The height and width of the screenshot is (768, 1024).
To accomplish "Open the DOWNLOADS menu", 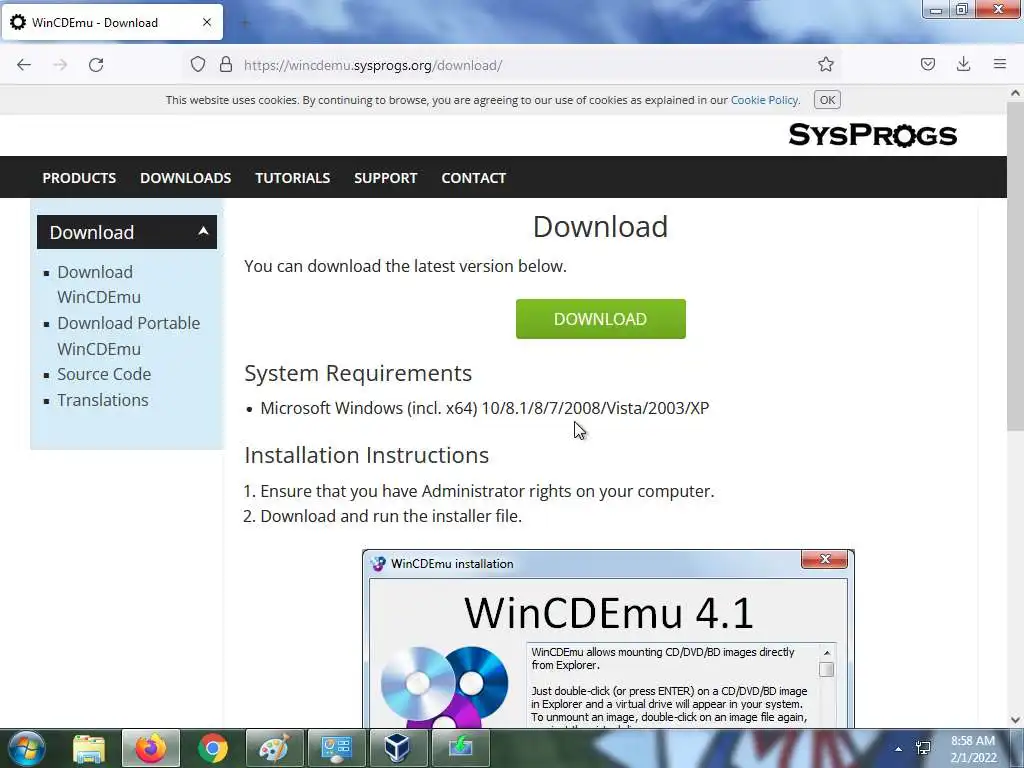I will coord(185,178).
